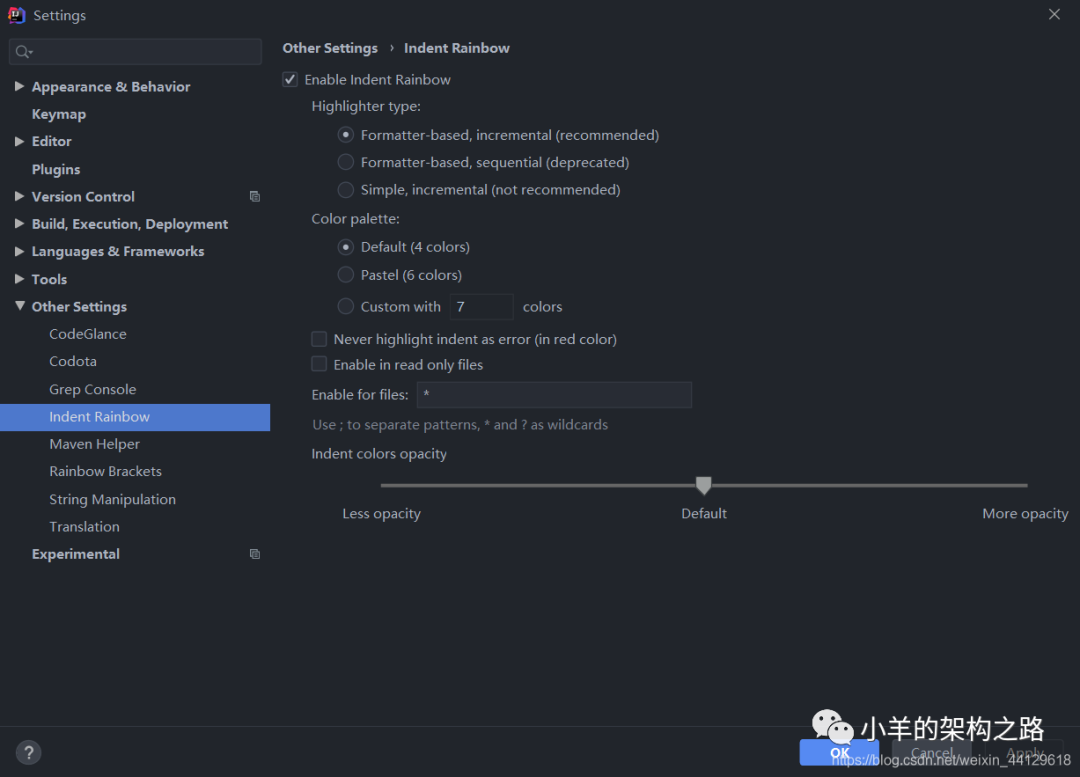
Task: Click the Cancel button
Action: tap(931, 752)
